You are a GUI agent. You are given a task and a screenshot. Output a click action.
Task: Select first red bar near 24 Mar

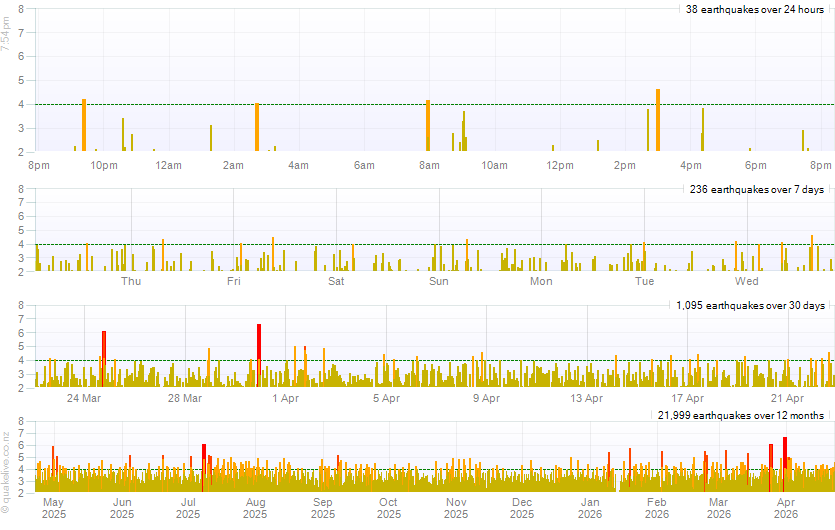[x=103, y=358]
